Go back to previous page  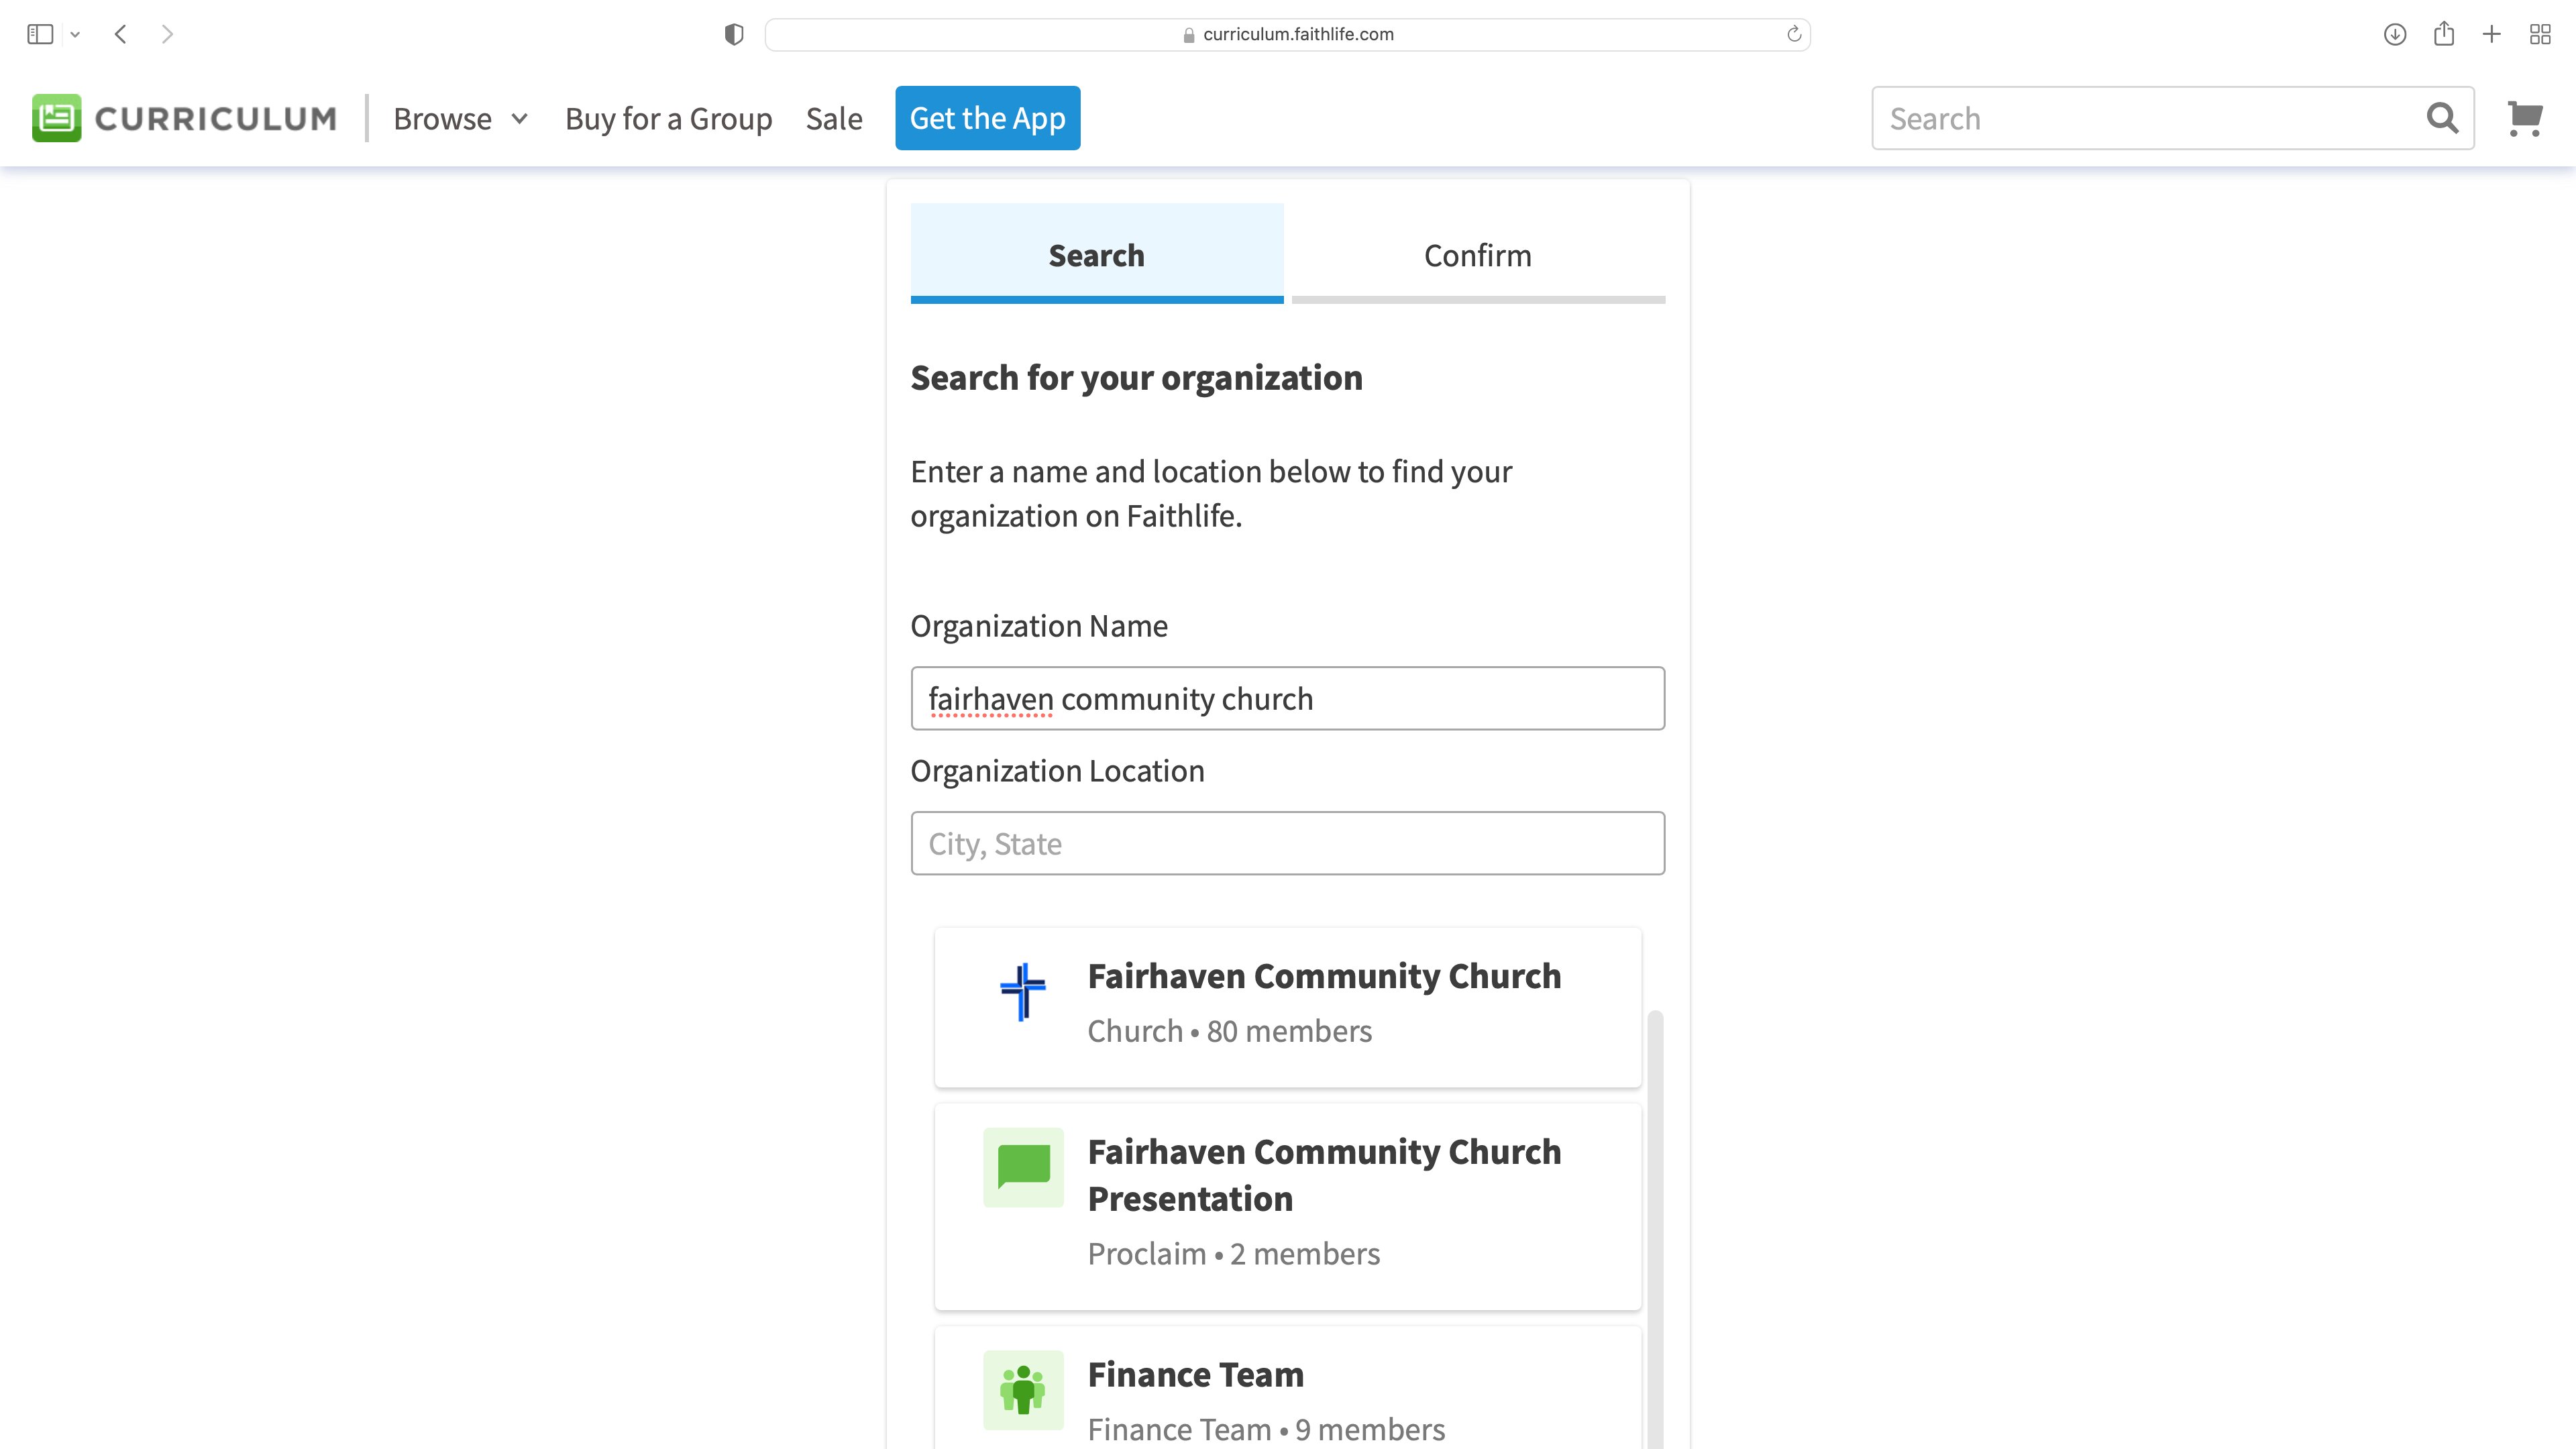tap(121, 34)
